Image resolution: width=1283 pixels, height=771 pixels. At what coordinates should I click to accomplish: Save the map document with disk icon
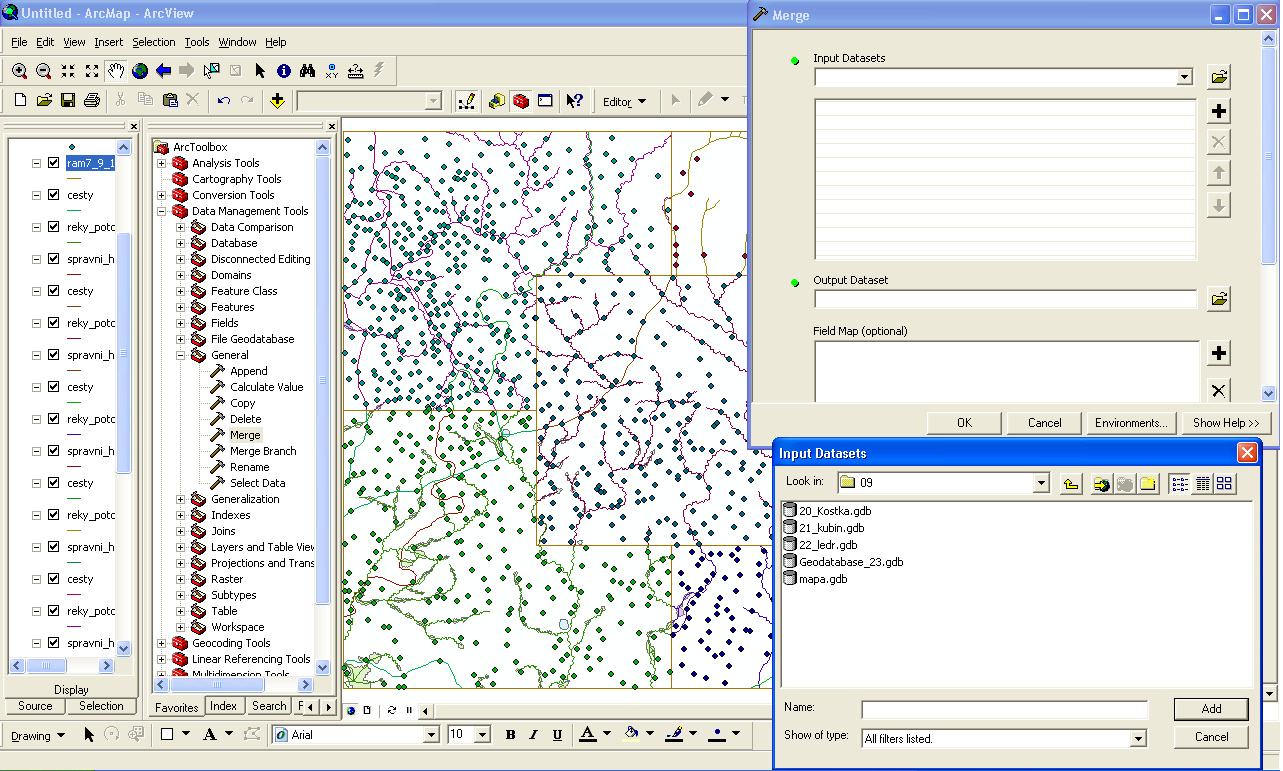[x=68, y=101]
